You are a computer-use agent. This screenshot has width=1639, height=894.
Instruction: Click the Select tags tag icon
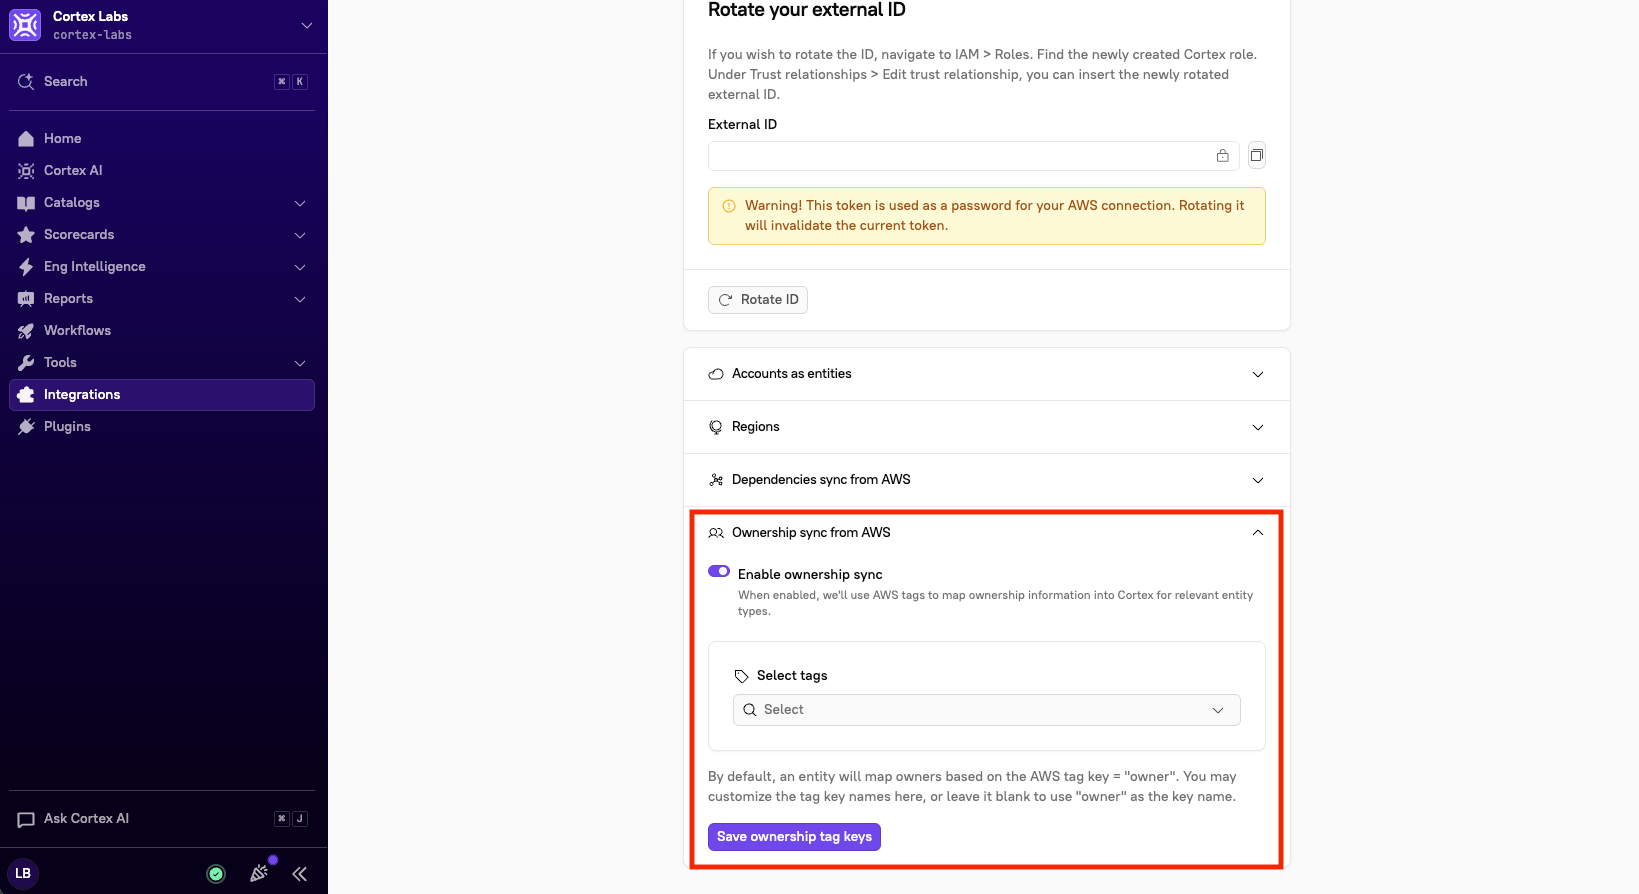pos(741,676)
